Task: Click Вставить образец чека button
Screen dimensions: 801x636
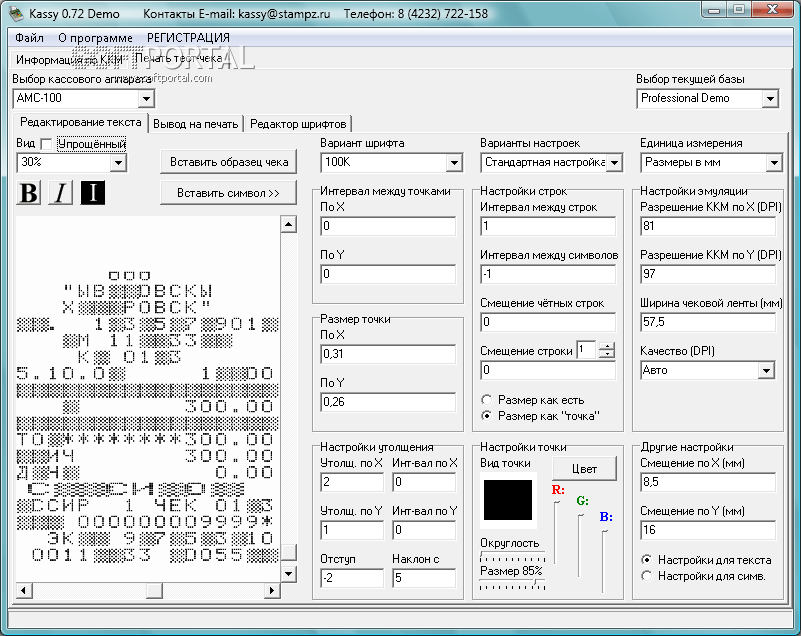Action: 229,162
